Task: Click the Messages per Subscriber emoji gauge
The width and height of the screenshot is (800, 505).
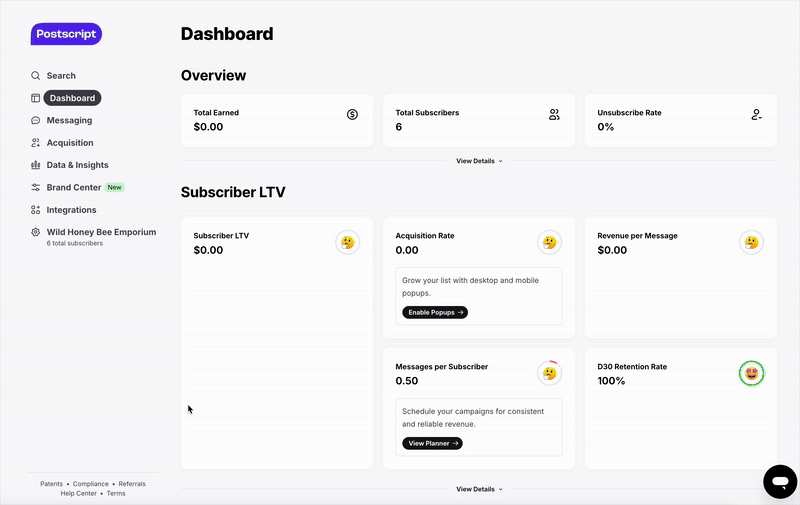Action: point(549,373)
